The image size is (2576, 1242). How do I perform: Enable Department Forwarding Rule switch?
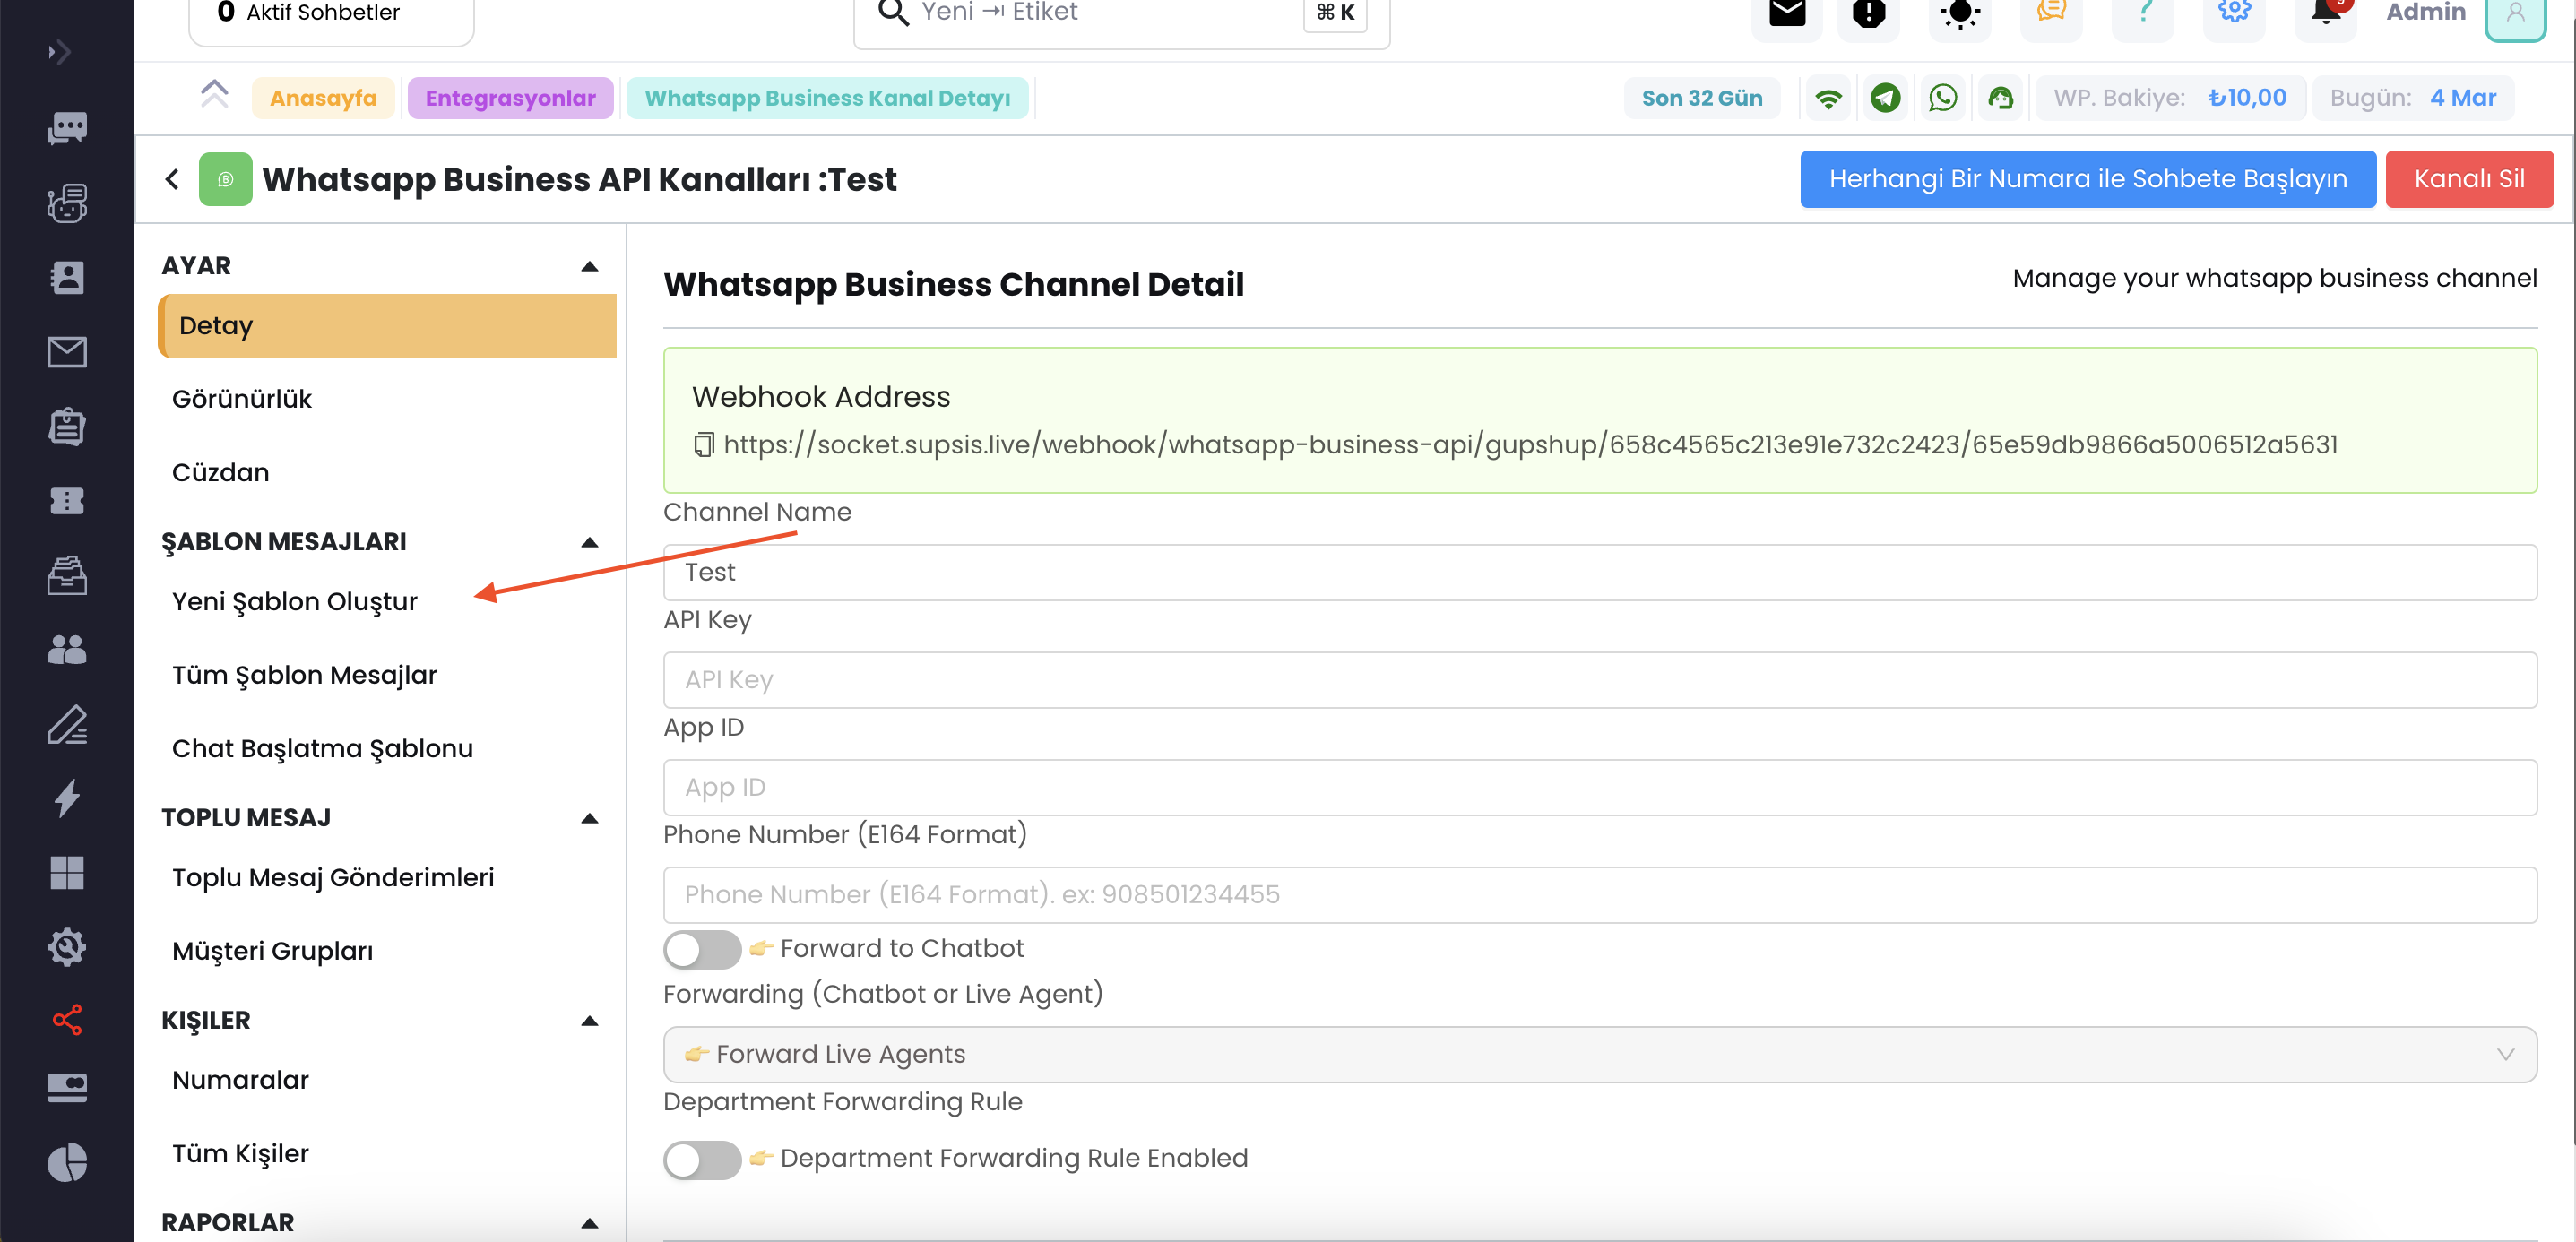[x=702, y=1160]
